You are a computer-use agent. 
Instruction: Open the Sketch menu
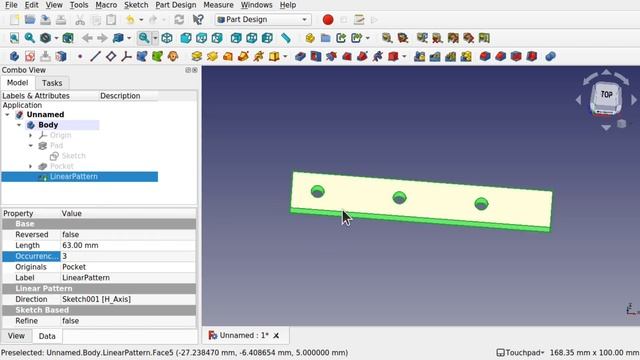click(136, 5)
